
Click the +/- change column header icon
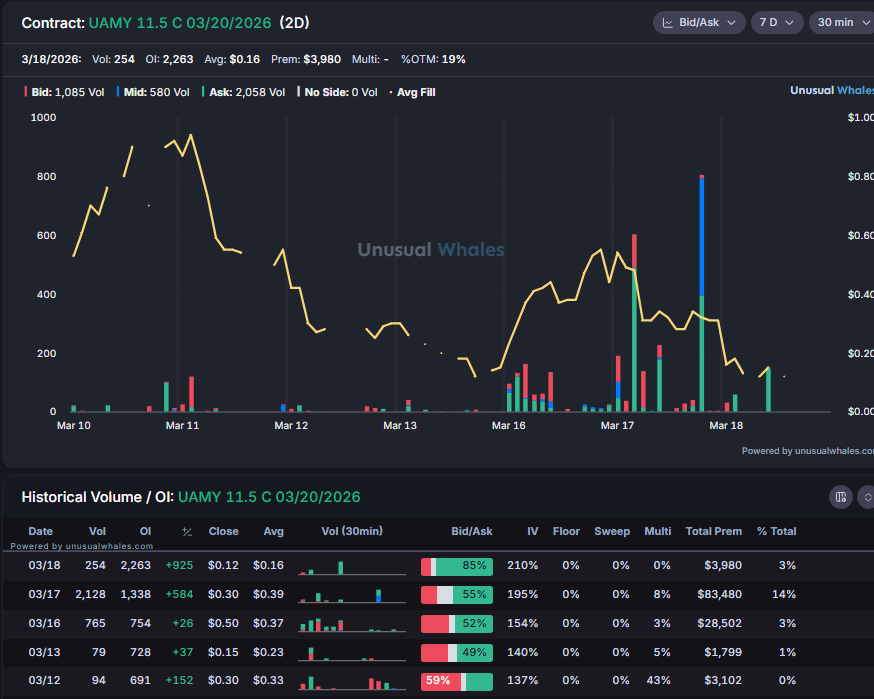coord(187,532)
